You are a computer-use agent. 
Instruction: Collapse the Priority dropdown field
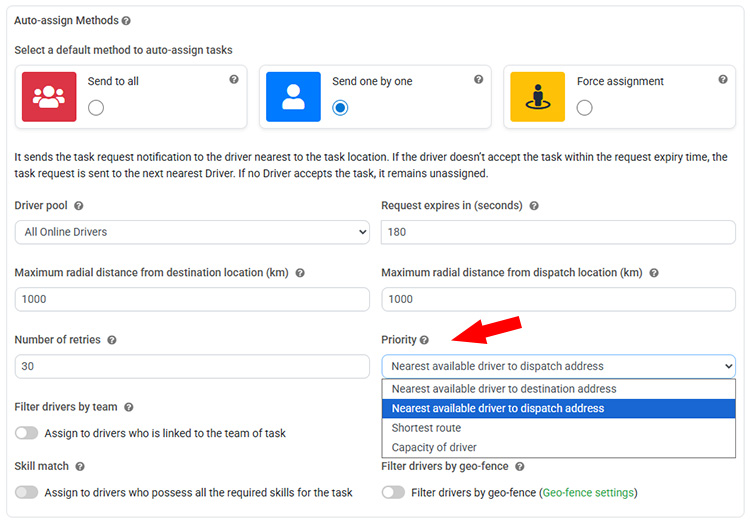tap(558, 366)
